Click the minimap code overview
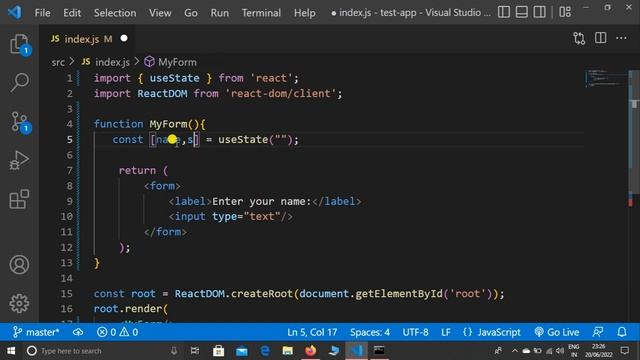The width and height of the screenshot is (640, 360). click(x=606, y=78)
